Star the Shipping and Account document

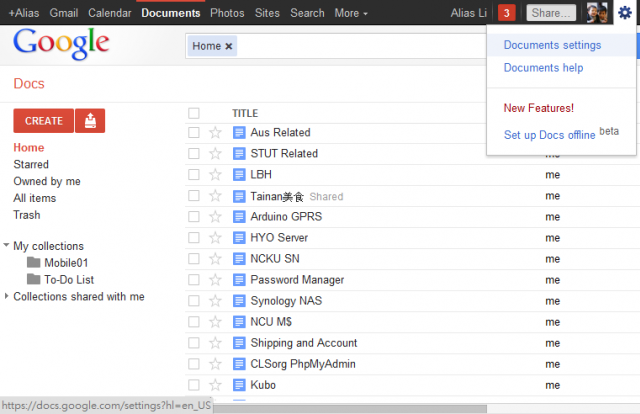tap(215, 343)
